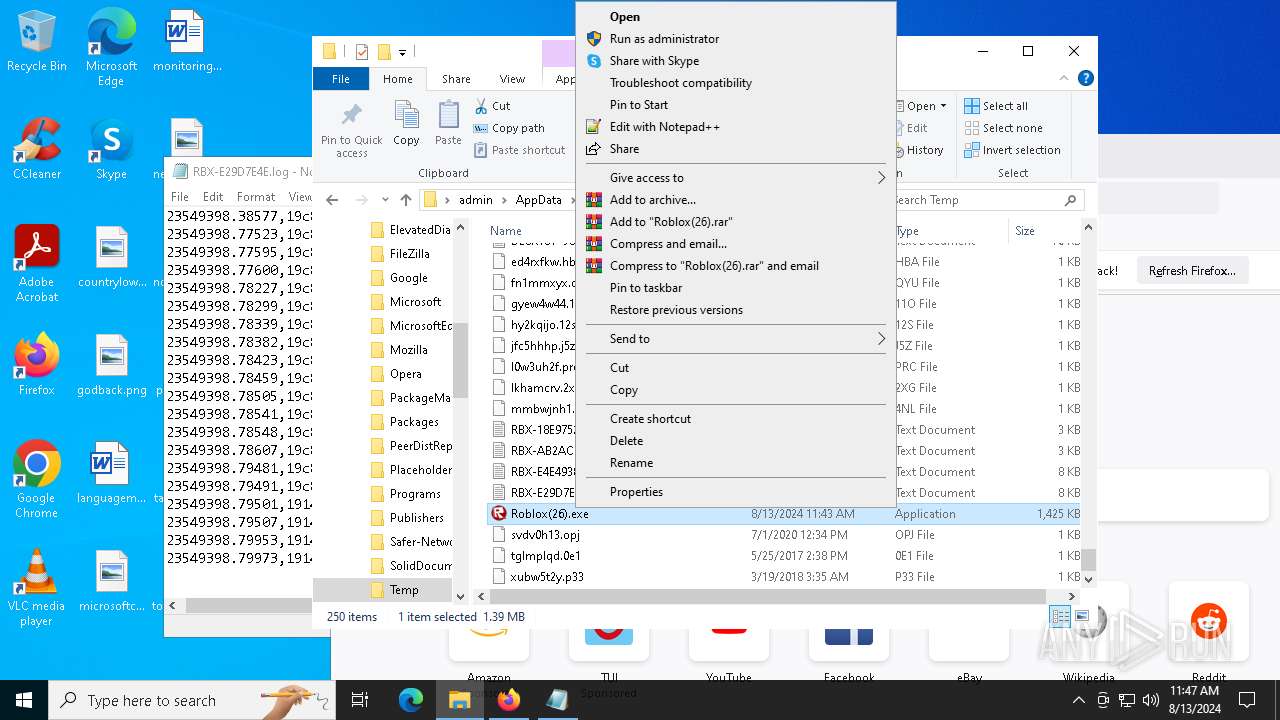Click Select none in ribbon
Viewport: 1280px width, 720px height.
pos(1003,128)
